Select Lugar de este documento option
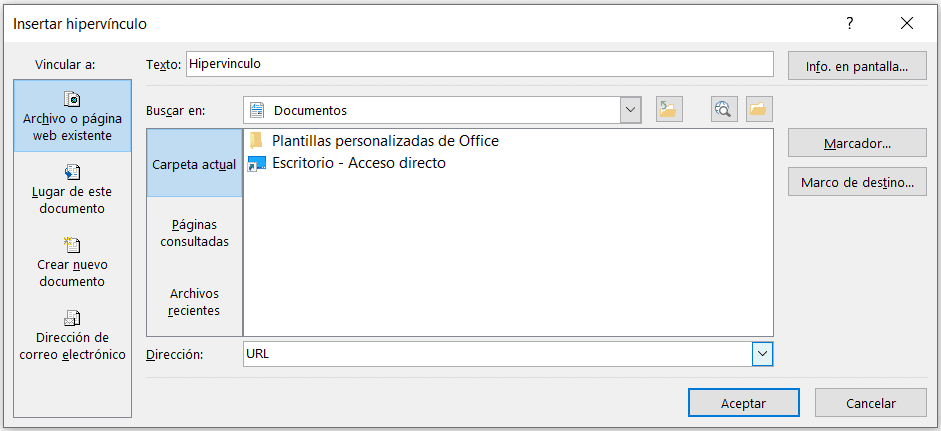This screenshot has height=431, width=941. (73, 189)
